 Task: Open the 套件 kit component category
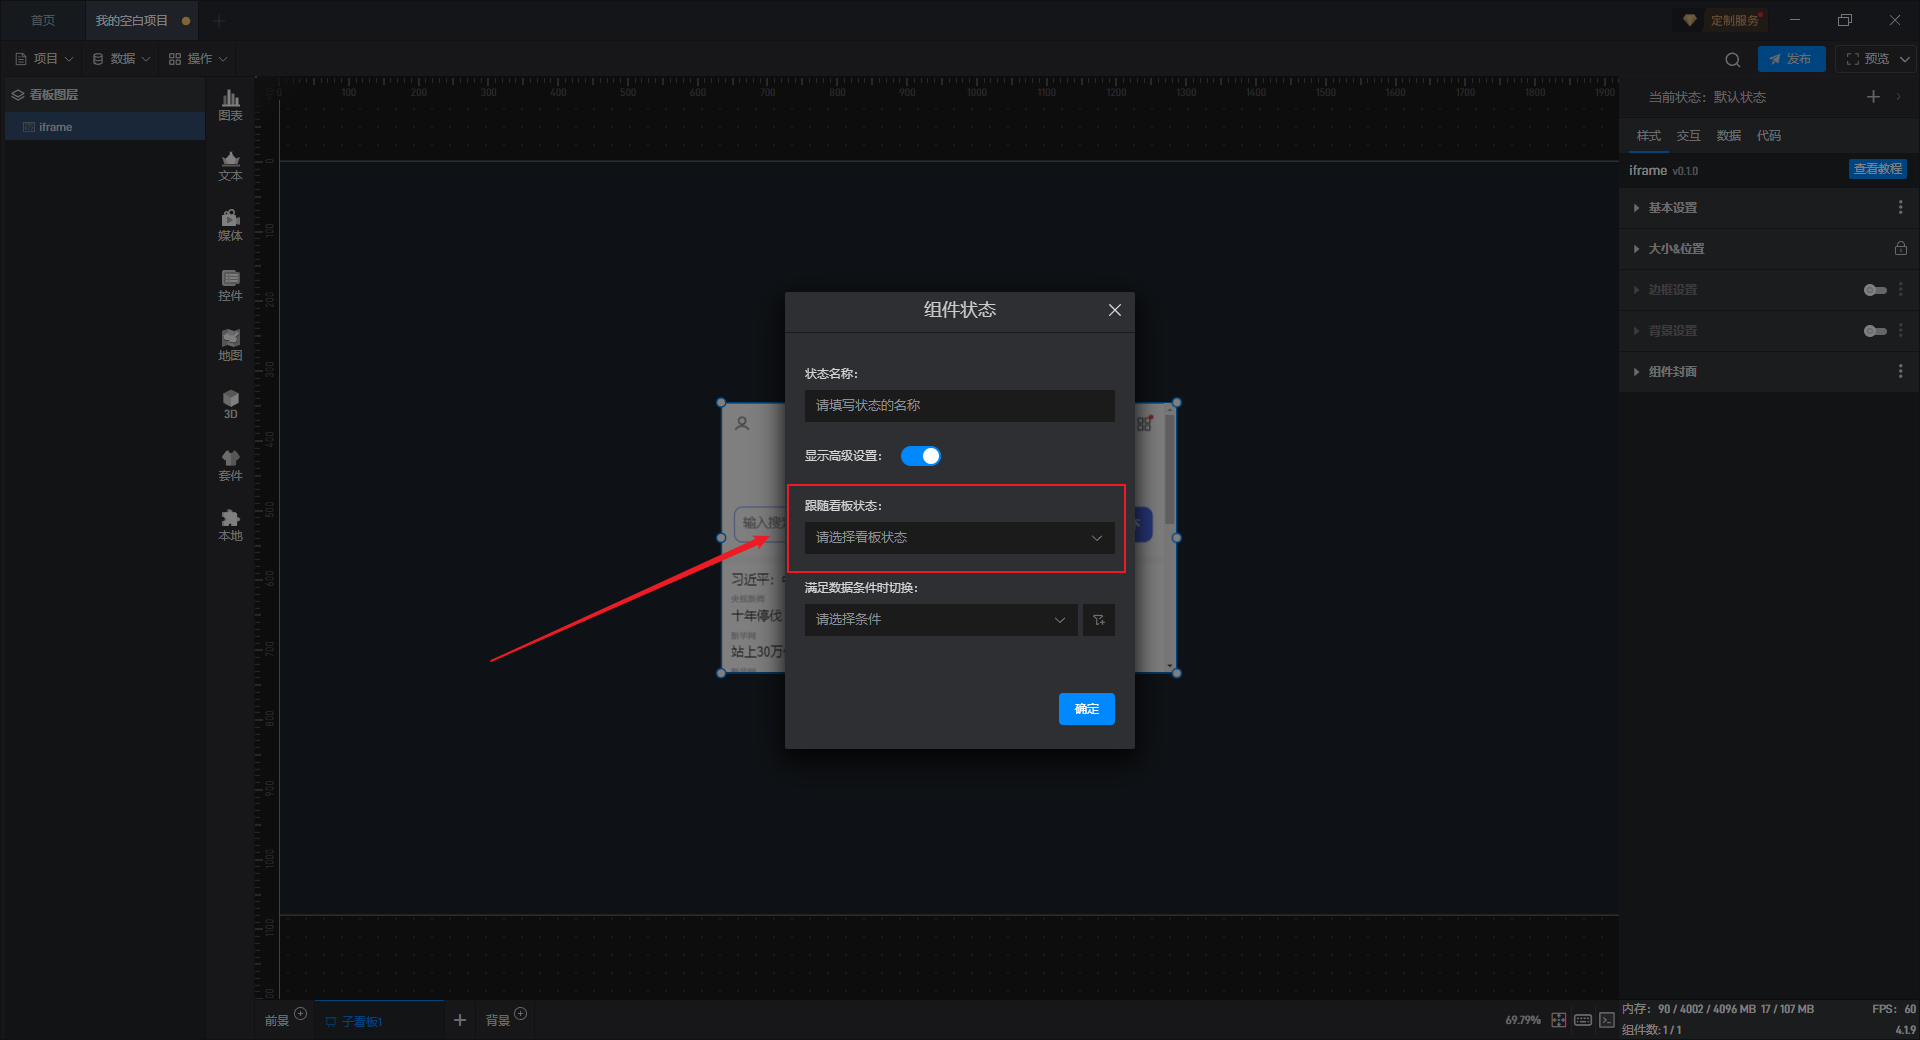point(230,465)
